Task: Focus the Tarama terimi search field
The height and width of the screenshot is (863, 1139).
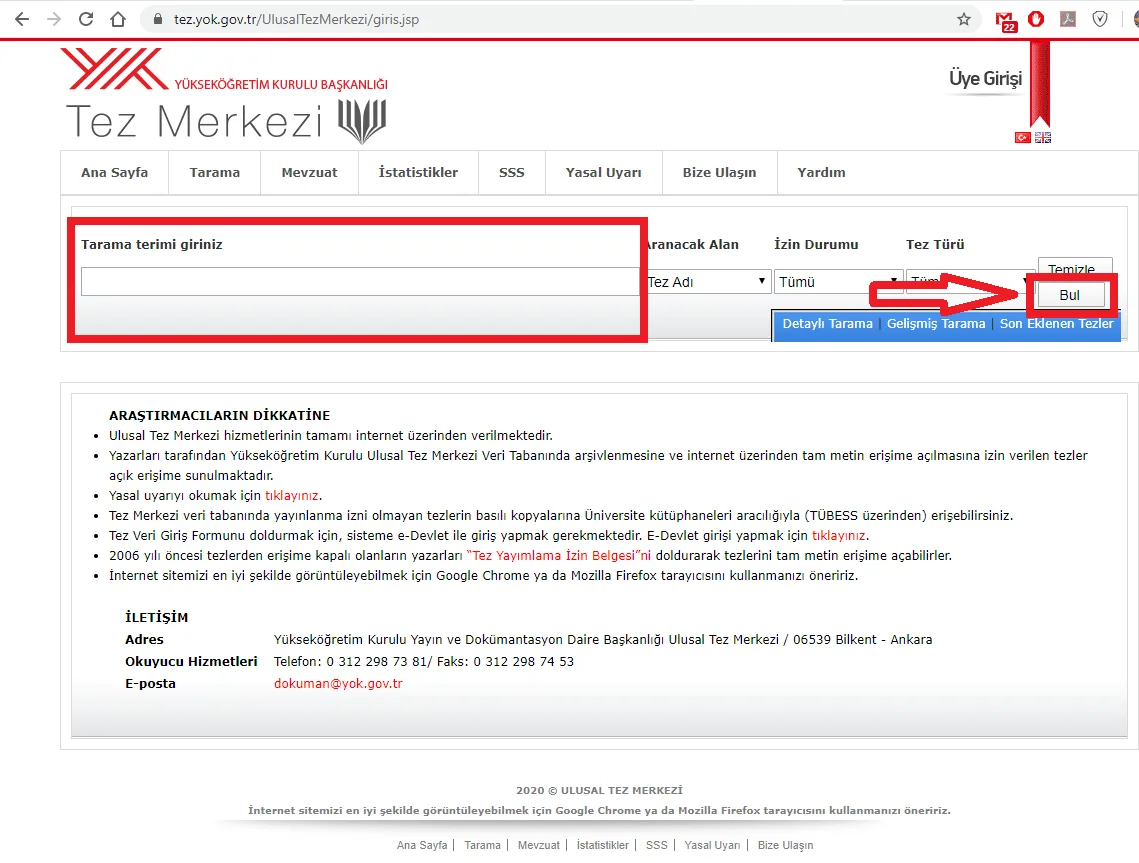Action: pos(360,281)
